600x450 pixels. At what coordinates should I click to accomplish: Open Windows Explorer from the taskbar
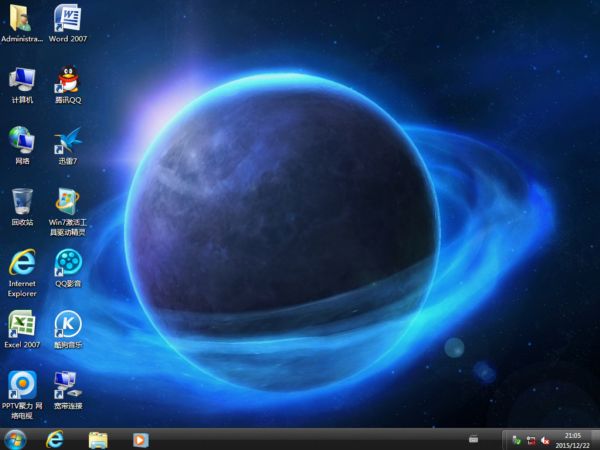[x=98, y=439]
